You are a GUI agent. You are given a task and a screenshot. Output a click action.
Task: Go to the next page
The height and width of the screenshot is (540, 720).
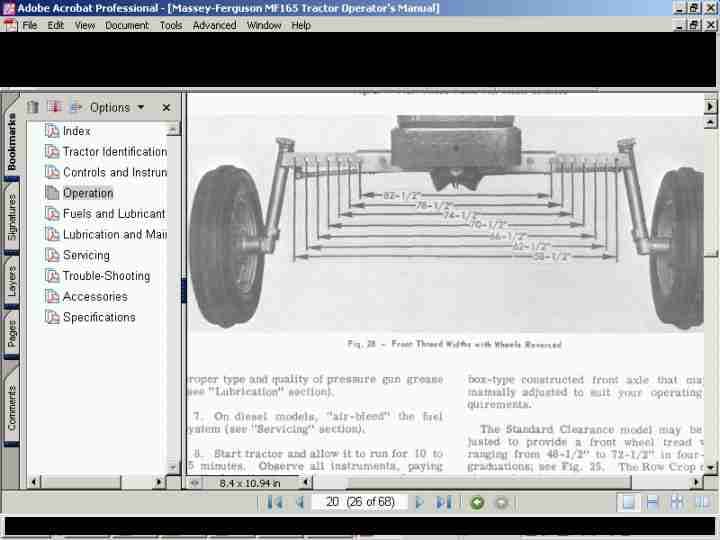pos(419,502)
